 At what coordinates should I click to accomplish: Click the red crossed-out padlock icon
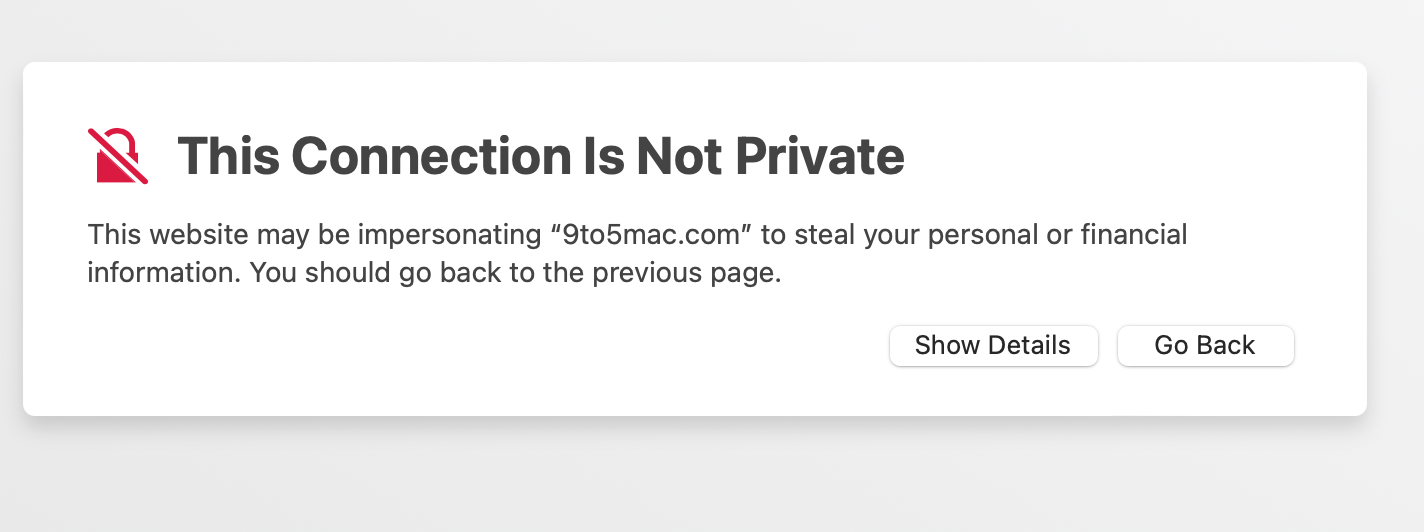(x=118, y=156)
